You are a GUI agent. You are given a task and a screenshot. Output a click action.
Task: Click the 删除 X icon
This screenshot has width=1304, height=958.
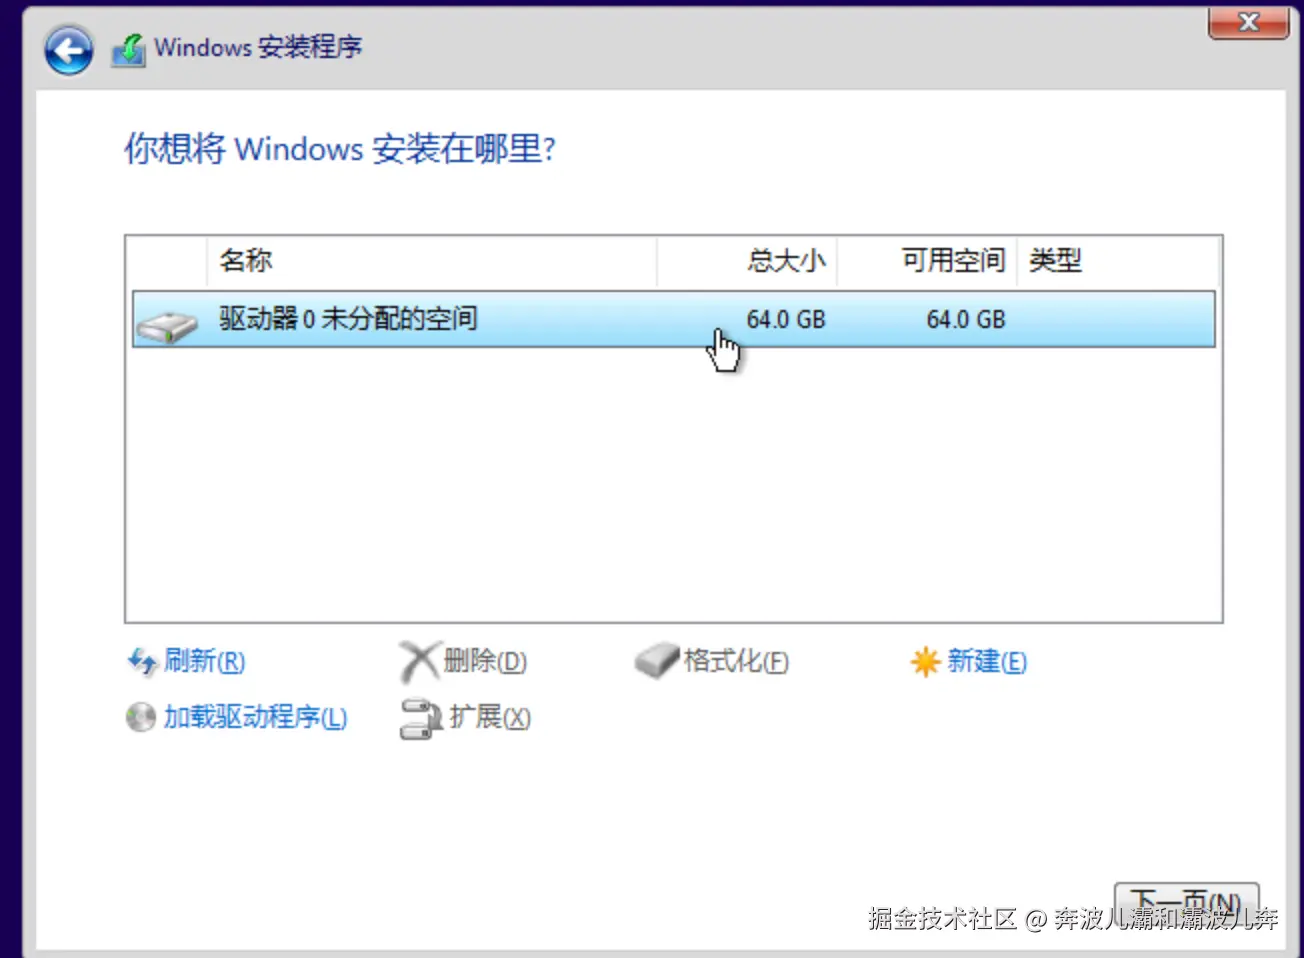419,661
